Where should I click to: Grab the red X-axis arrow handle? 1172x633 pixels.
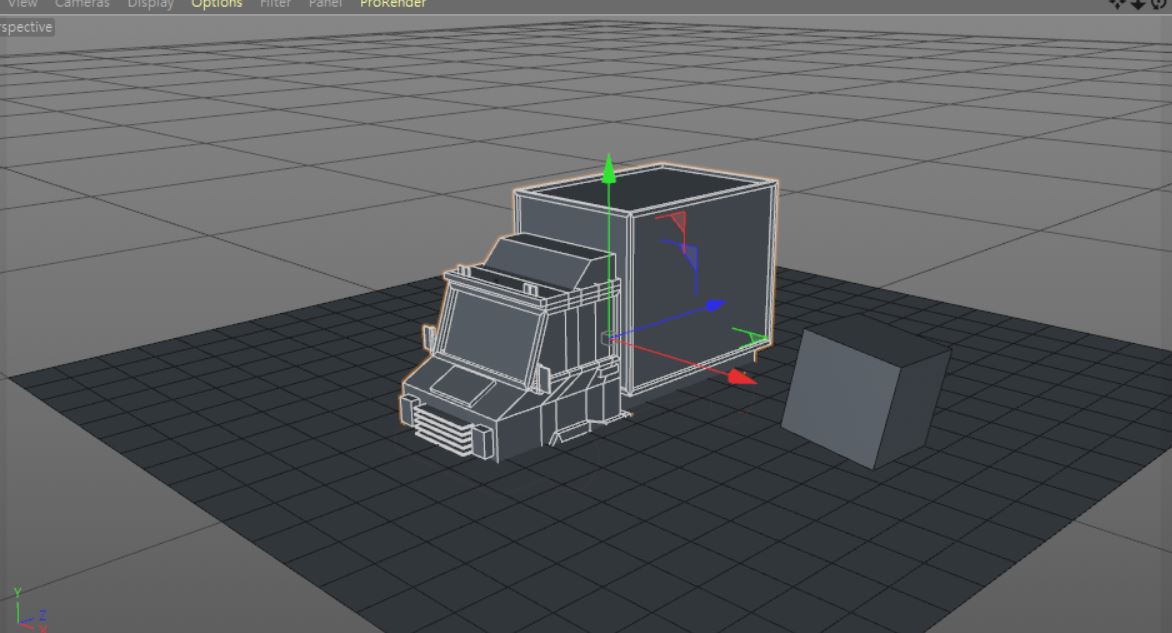click(742, 377)
